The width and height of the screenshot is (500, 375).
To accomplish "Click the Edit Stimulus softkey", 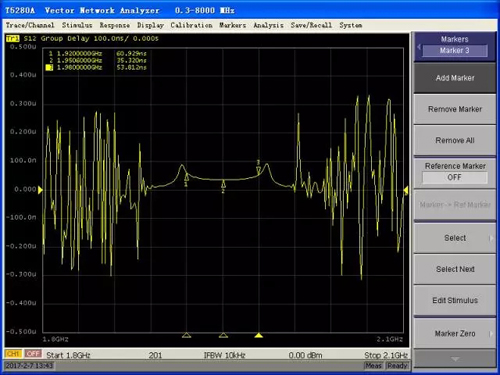I will (455, 300).
